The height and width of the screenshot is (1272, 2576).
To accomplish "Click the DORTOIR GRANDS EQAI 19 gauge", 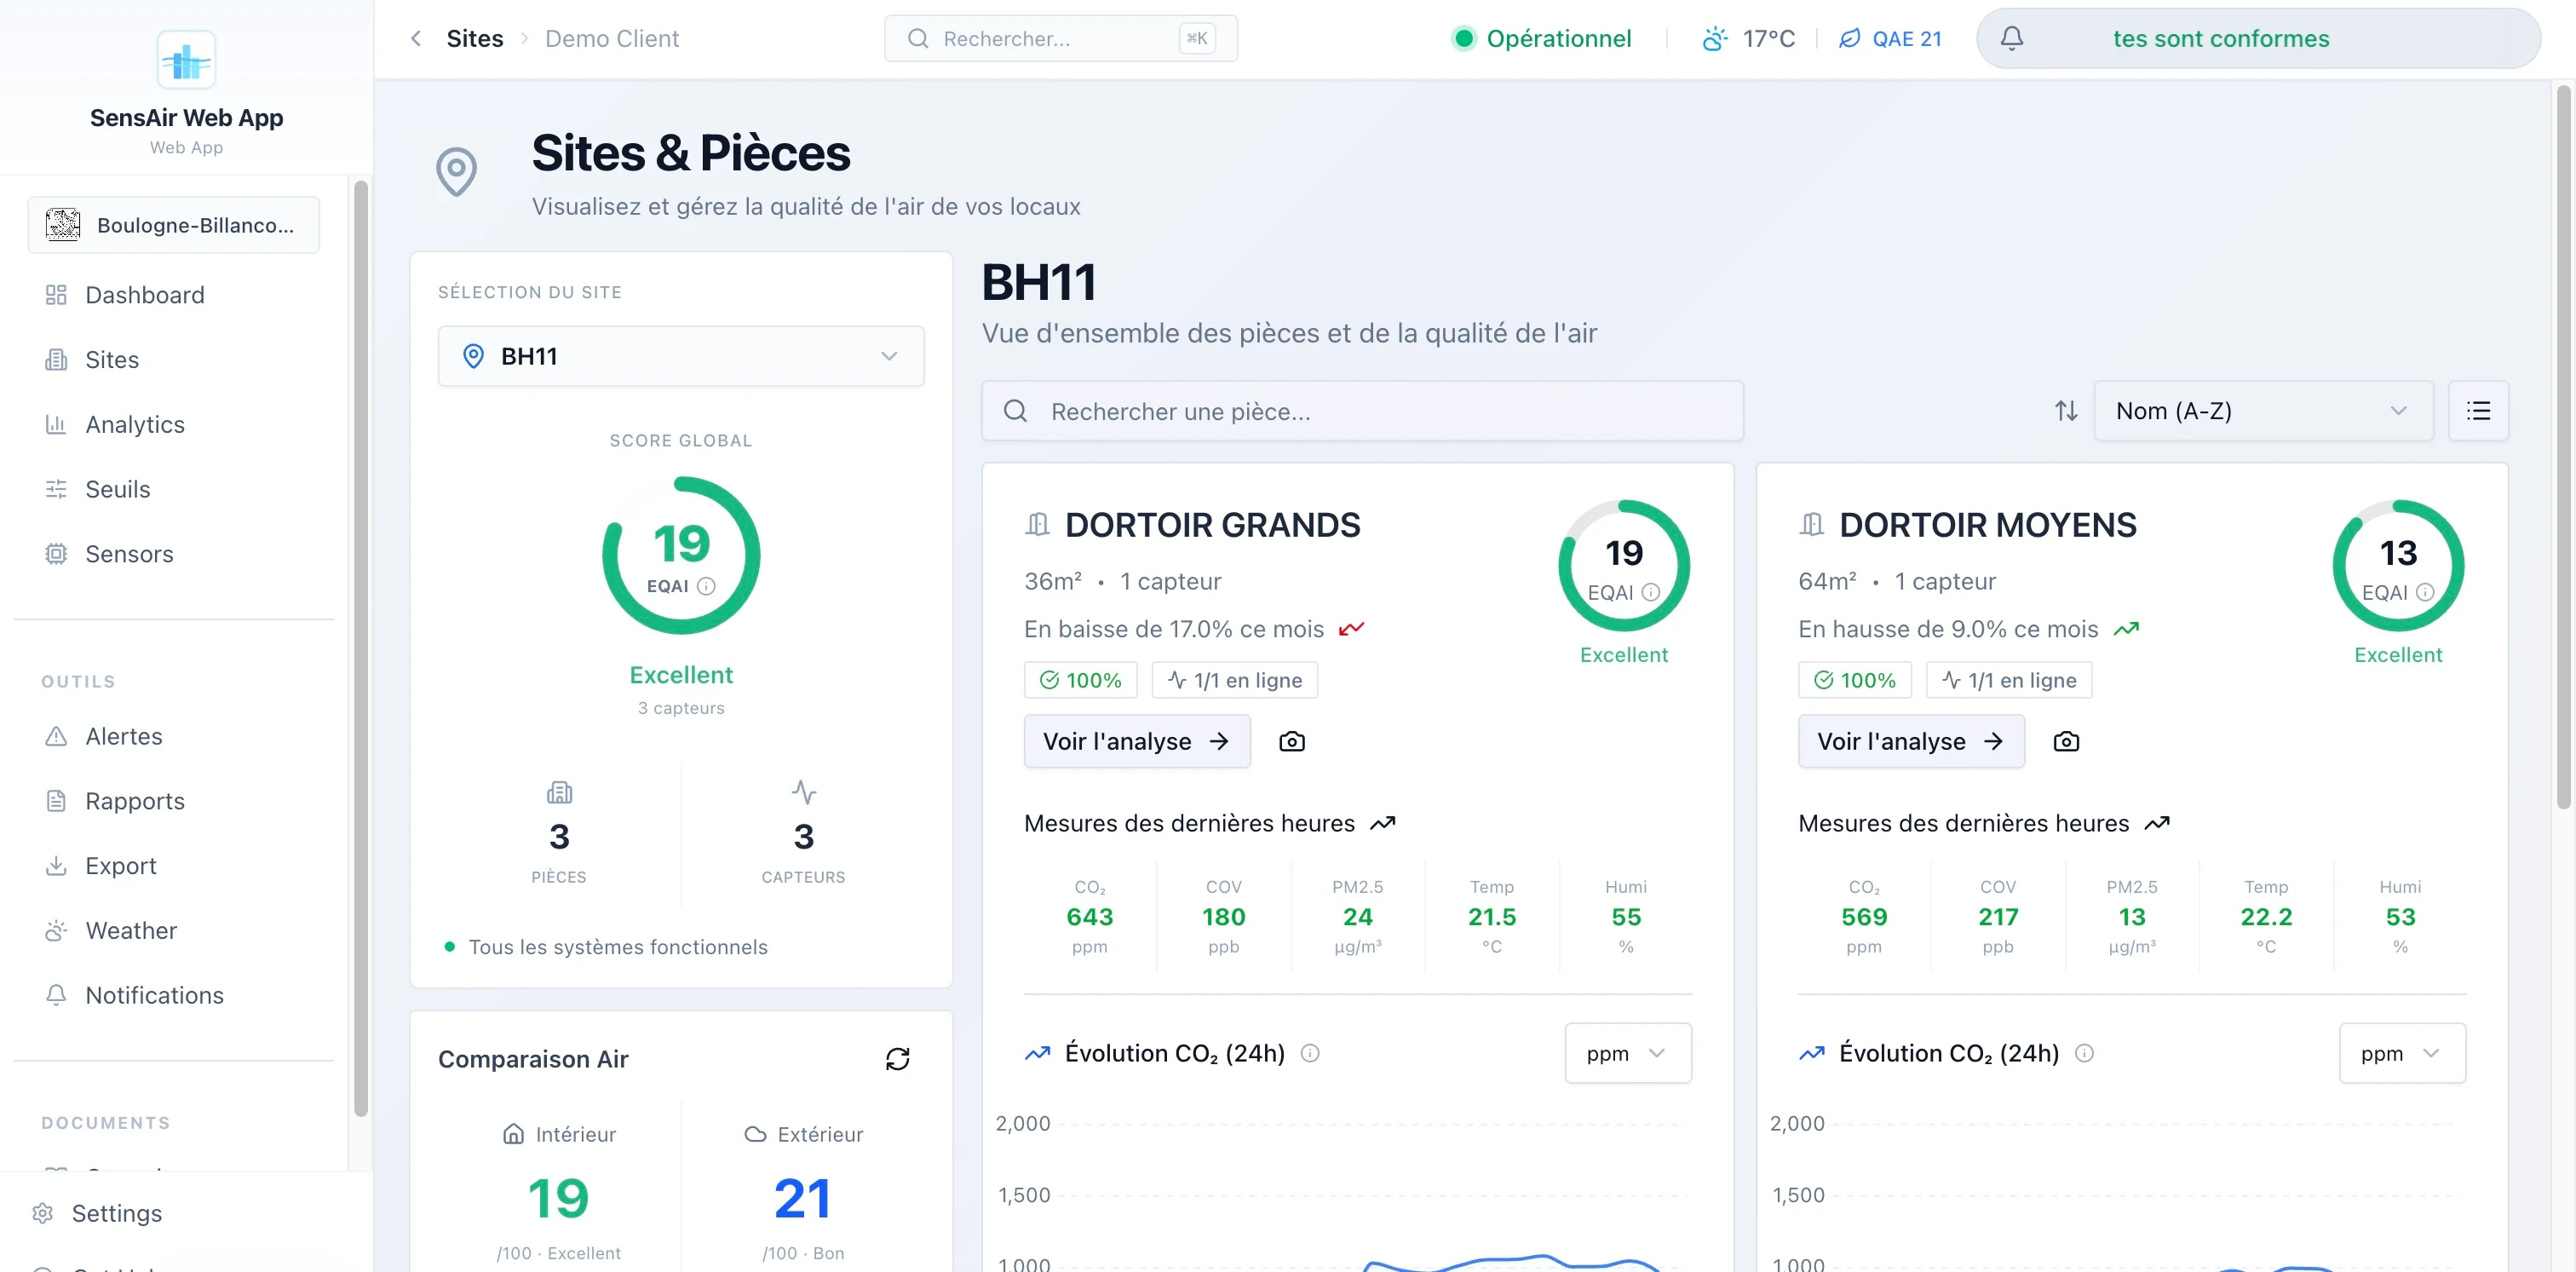I will coord(1624,566).
